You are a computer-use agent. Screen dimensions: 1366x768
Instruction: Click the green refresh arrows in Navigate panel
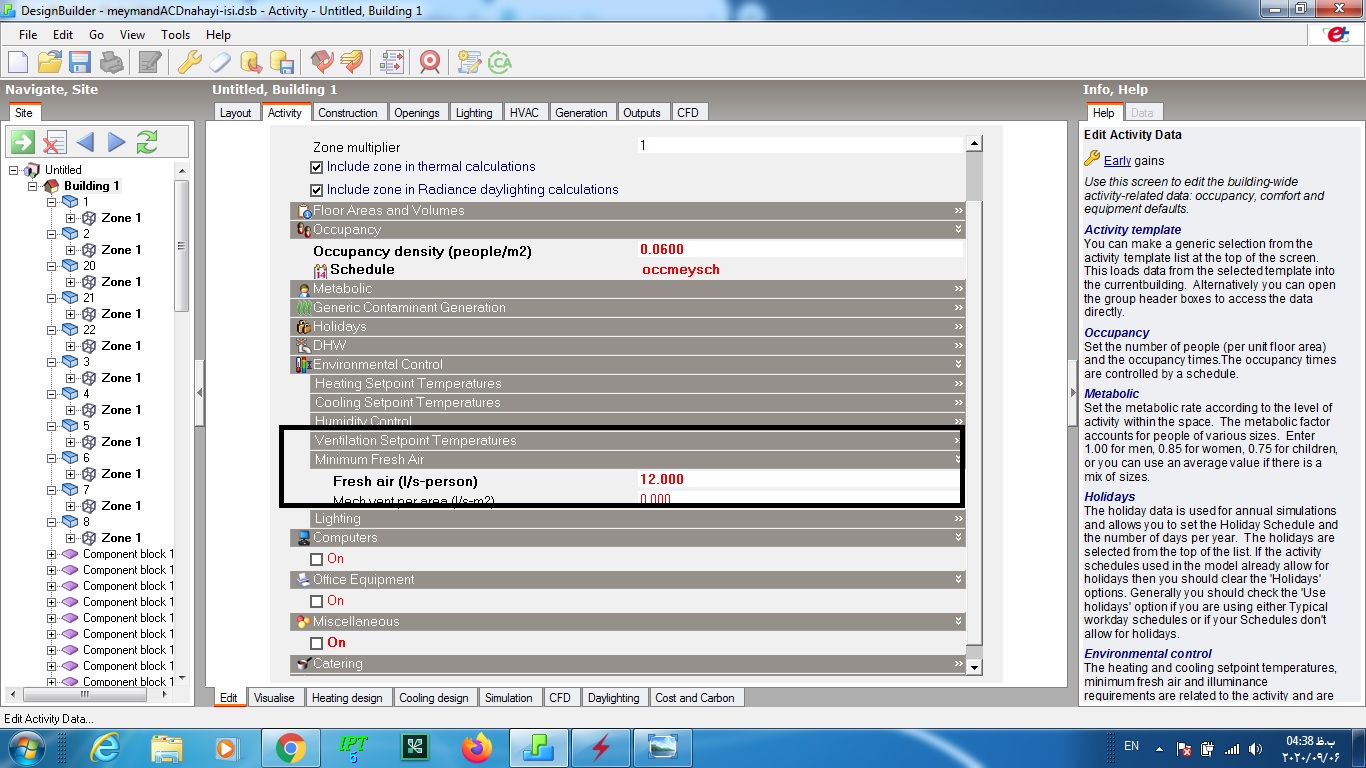point(147,142)
